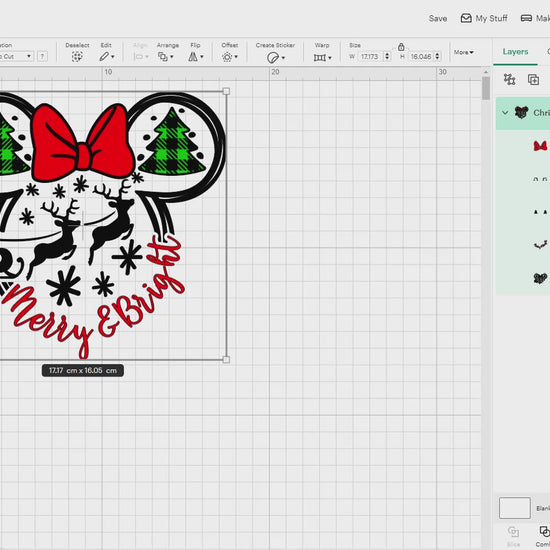Expand the Flip dropdown arrow

202,56
